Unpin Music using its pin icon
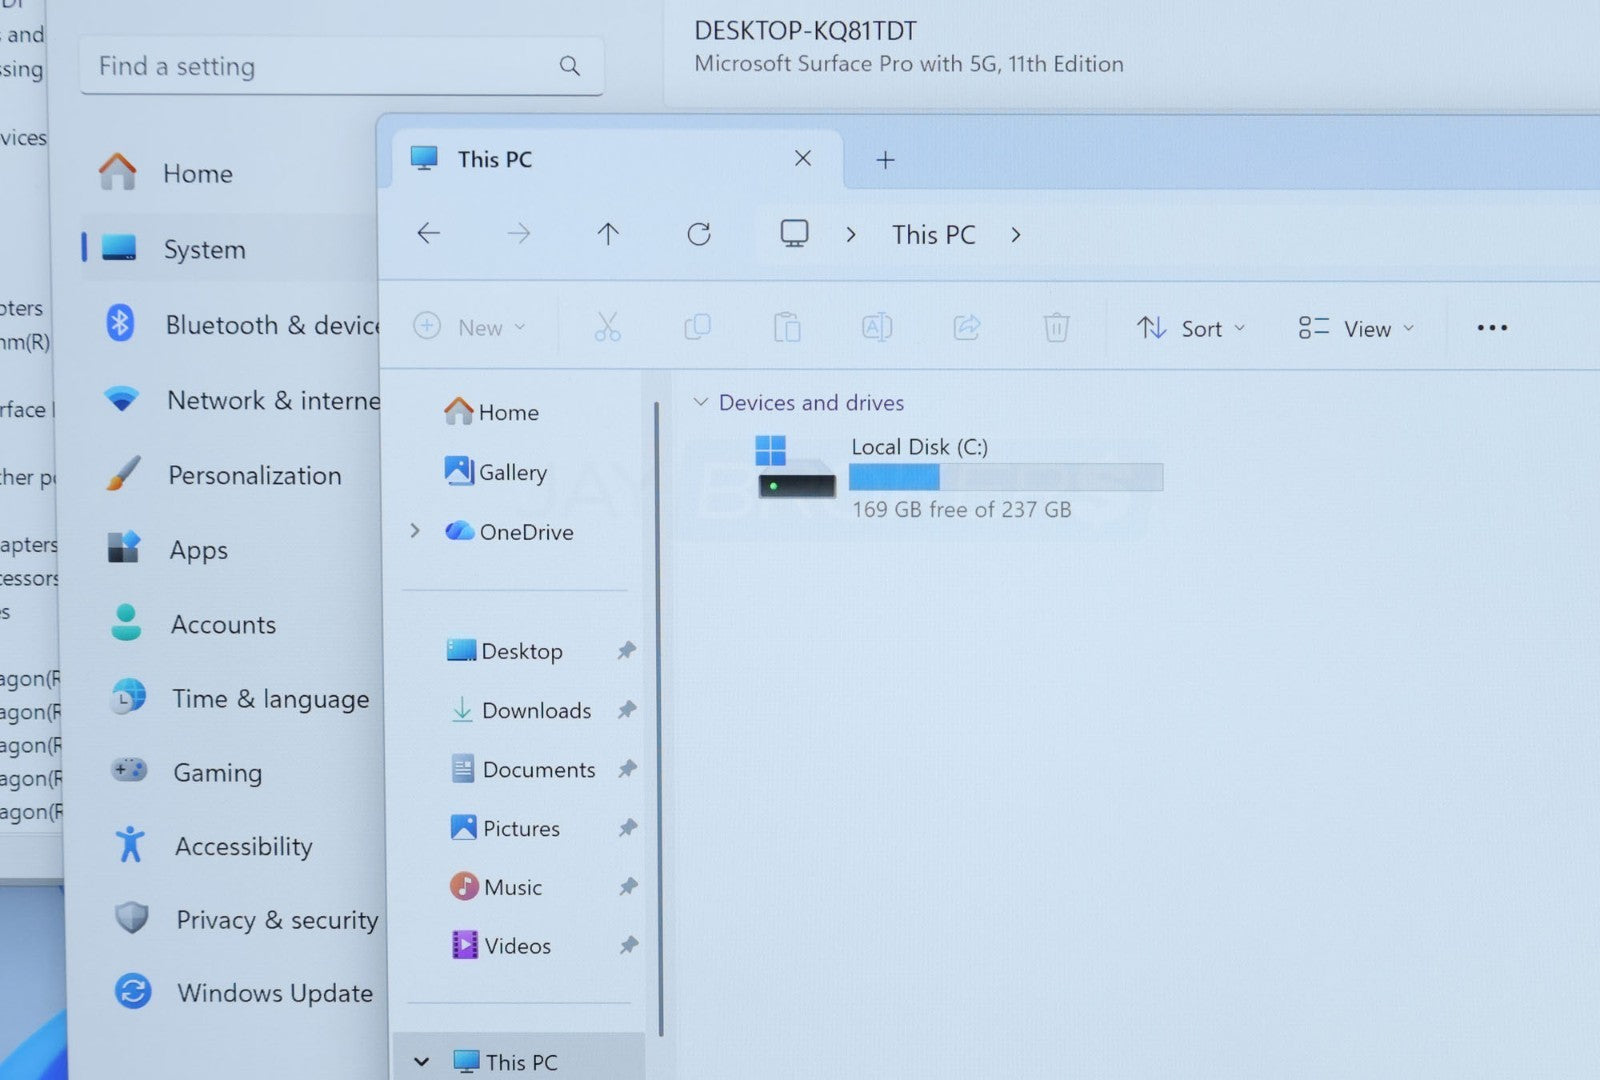The width and height of the screenshot is (1600, 1080). [x=627, y=887]
